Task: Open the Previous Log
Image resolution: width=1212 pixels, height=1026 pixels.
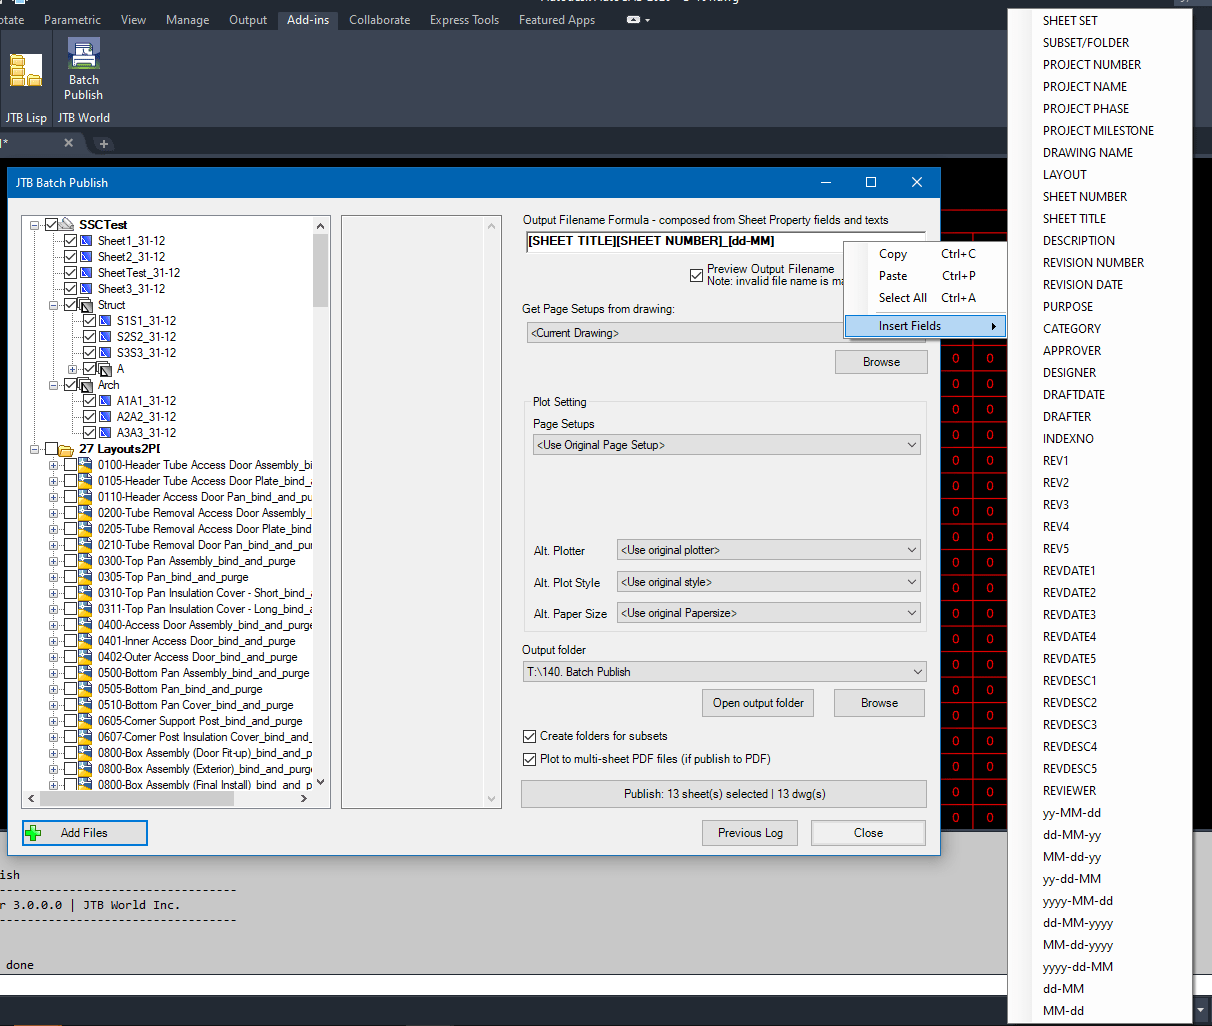Action: click(750, 833)
